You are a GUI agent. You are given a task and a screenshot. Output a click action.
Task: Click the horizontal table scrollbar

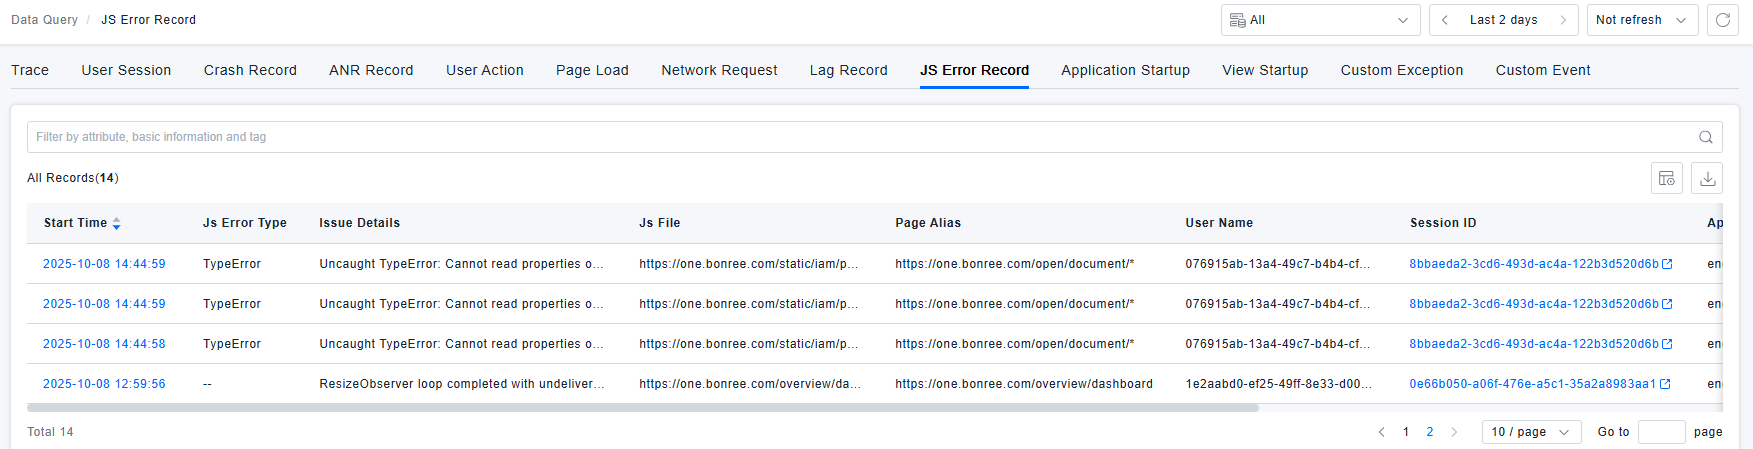[642, 408]
